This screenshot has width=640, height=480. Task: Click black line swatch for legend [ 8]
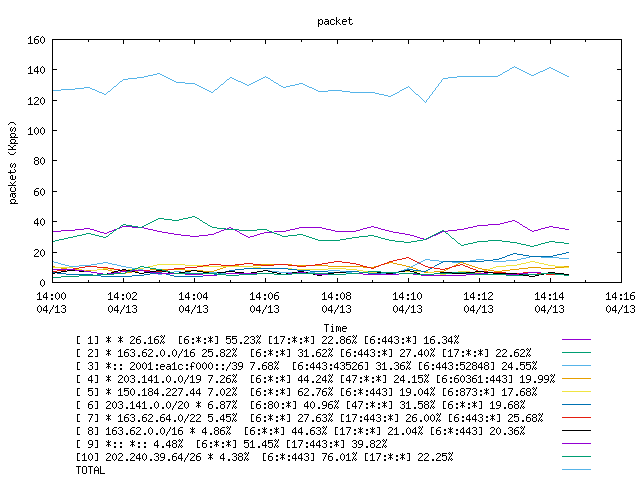point(576,431)
